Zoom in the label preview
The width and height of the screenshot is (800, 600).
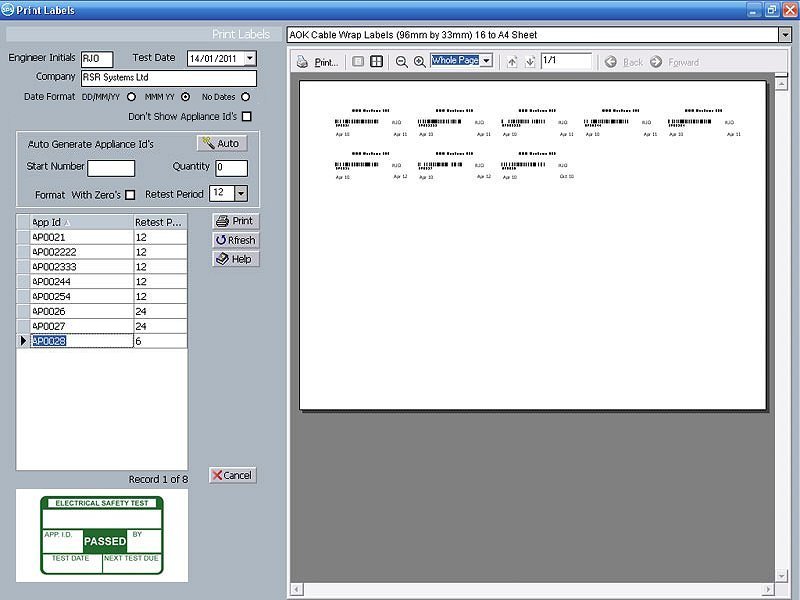click(420, 62)
